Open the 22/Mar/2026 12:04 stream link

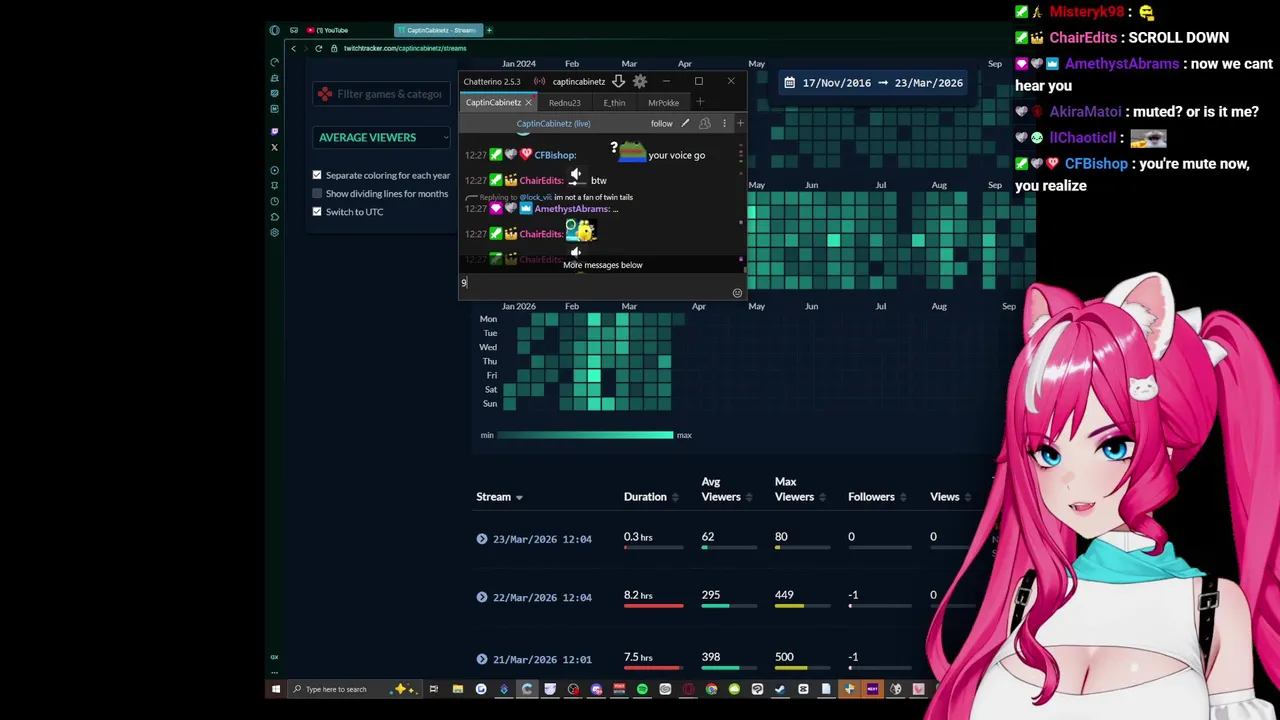click(542, 597)
